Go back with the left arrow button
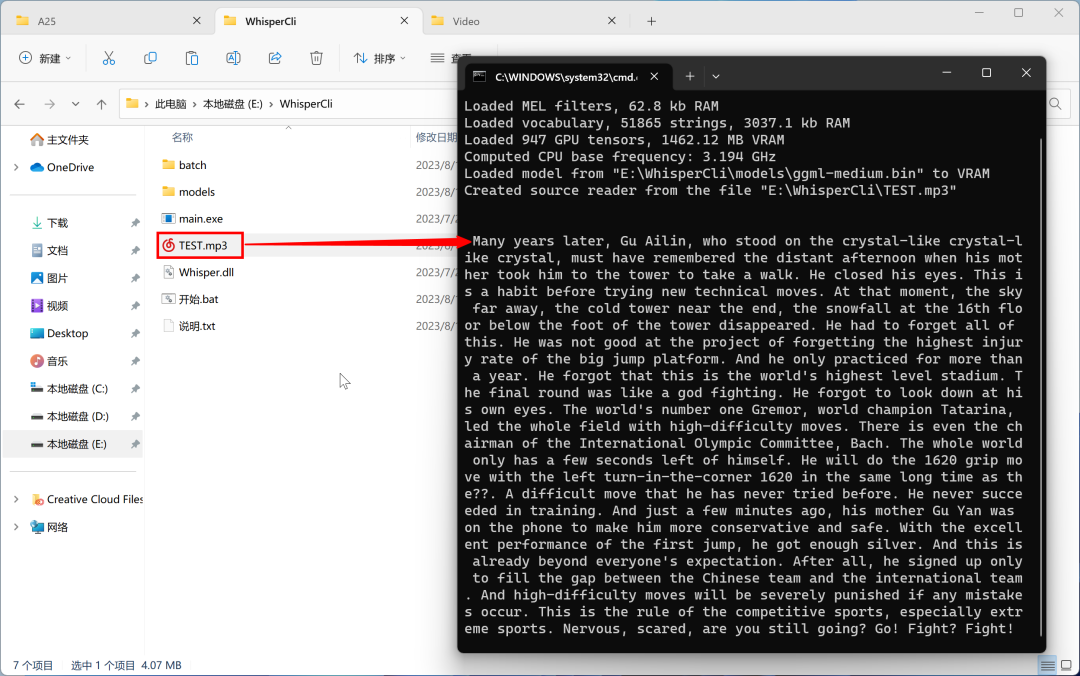This screenshot has height=676, width=1080. [x=19, y=104]
